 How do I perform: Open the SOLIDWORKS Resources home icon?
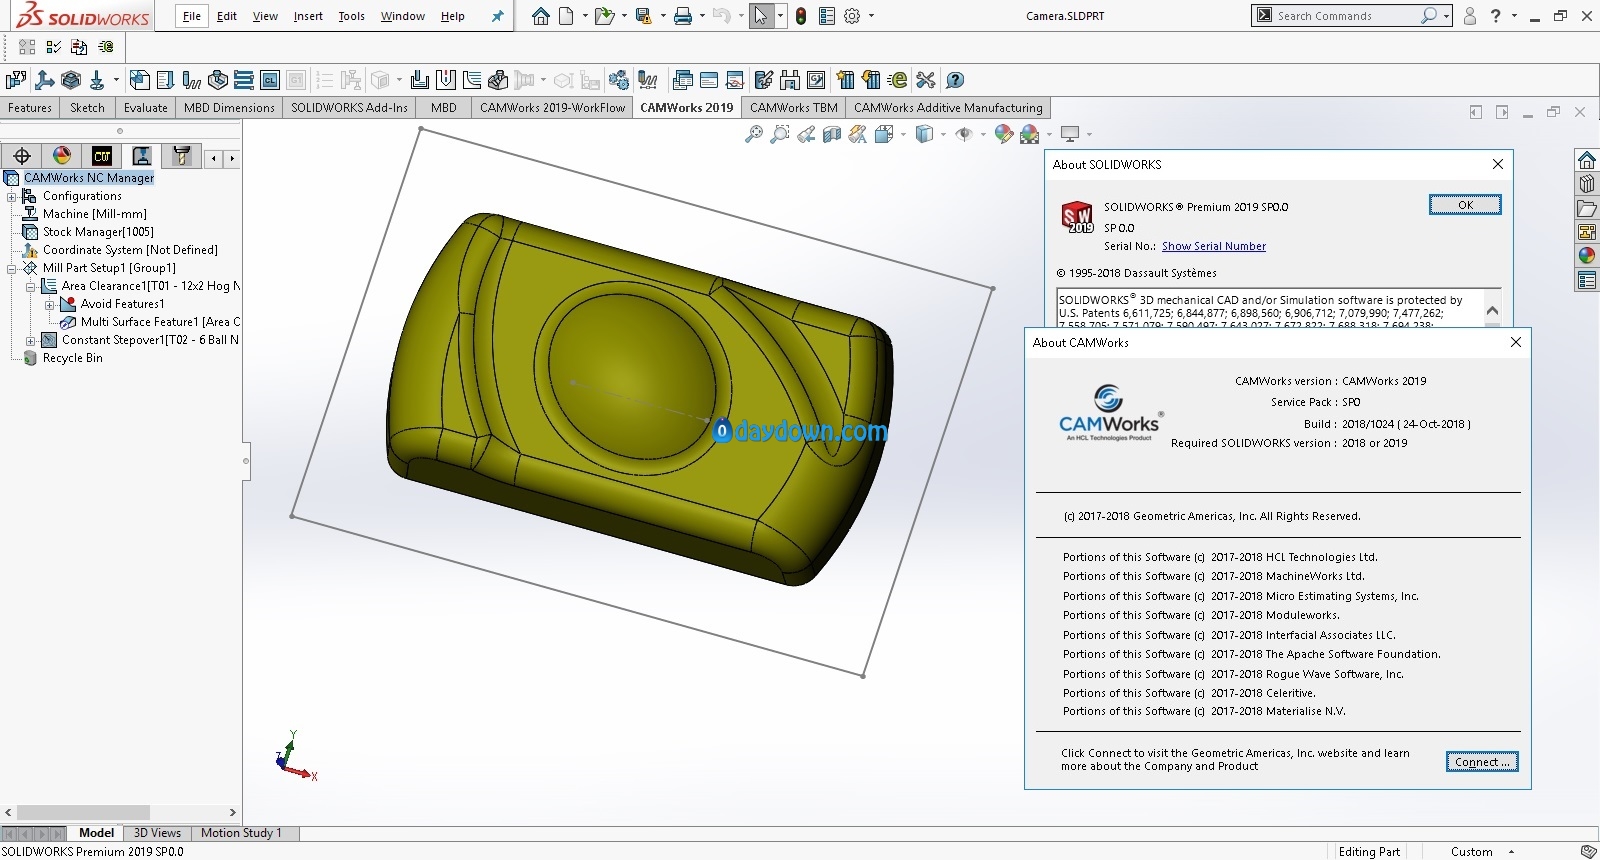pos(1586,161)
